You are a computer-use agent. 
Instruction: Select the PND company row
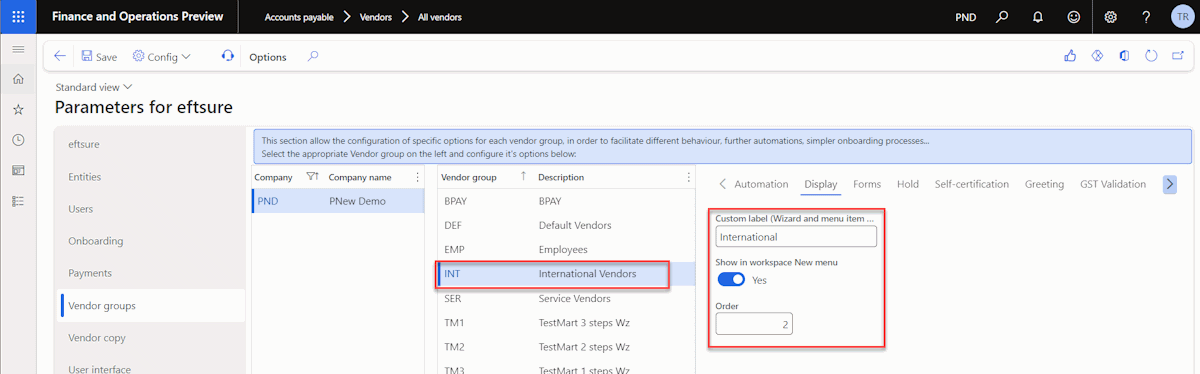coord(337,201)
